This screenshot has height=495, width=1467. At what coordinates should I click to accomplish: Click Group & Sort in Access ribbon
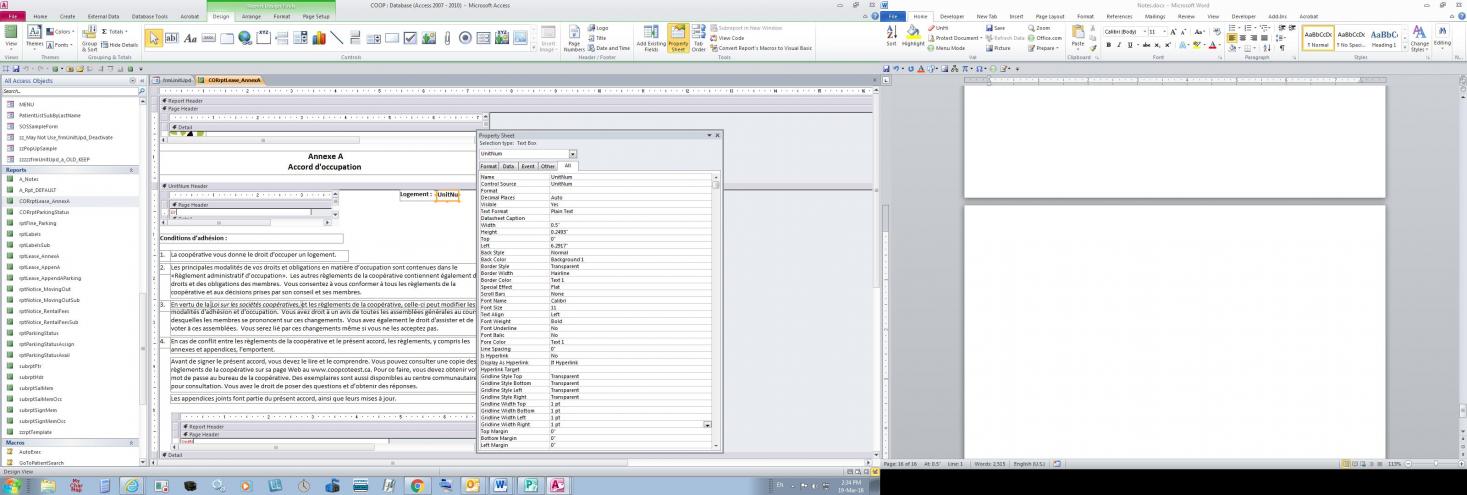click(90, 39)
